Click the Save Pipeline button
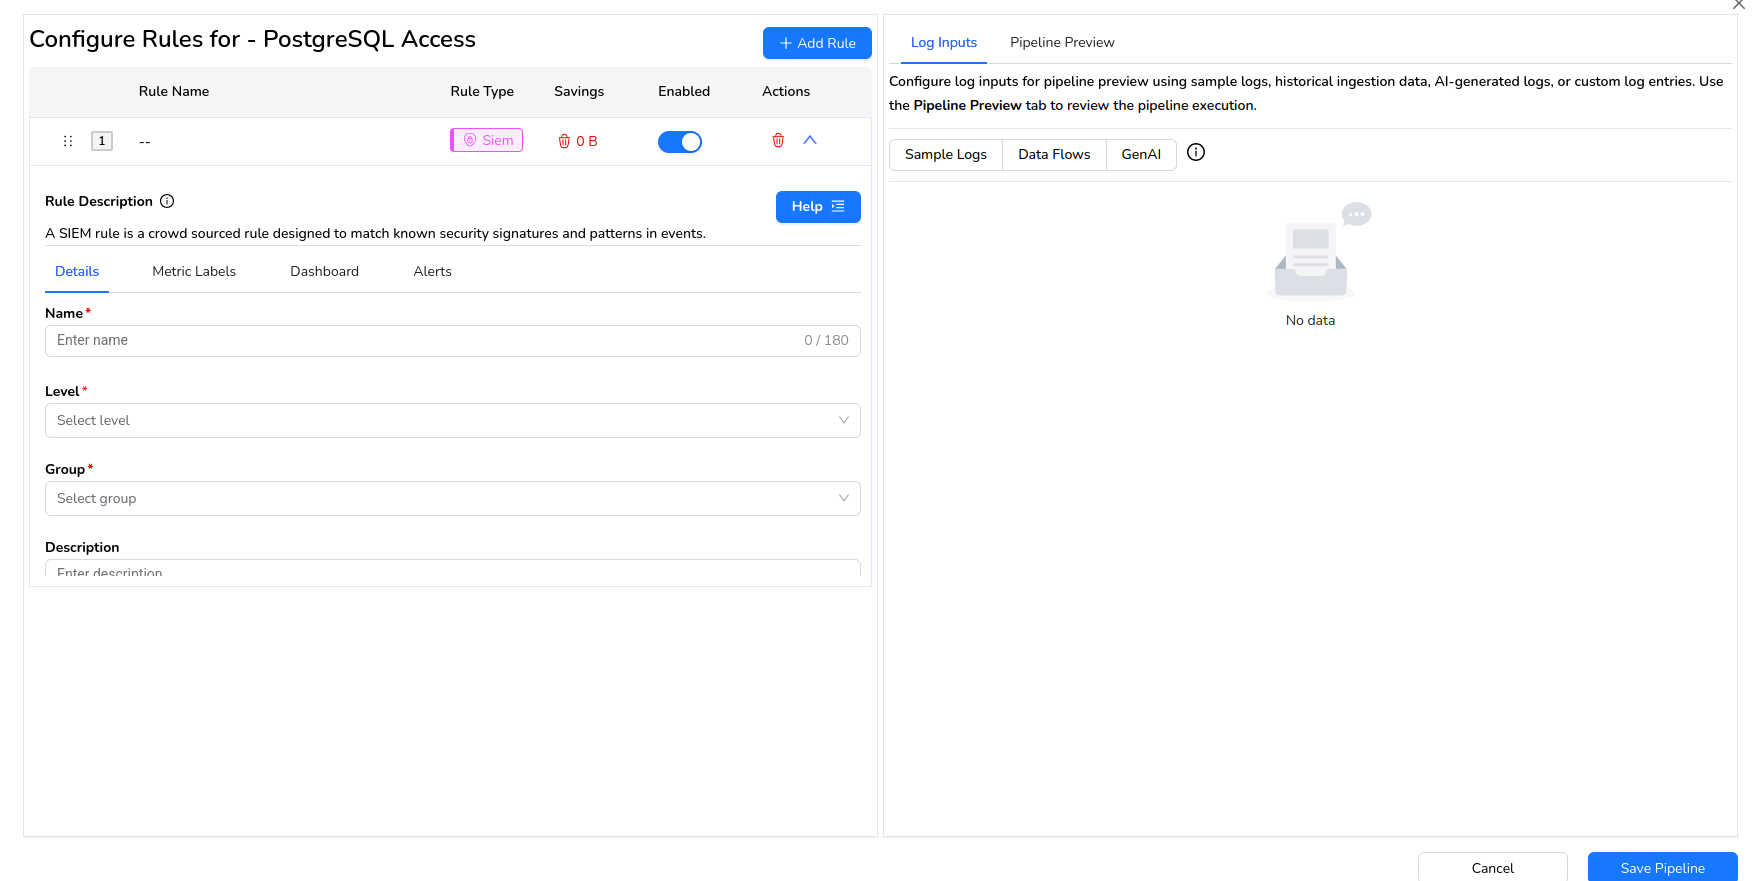Viewport: 1756px width, 881px height. [1662, 867]
